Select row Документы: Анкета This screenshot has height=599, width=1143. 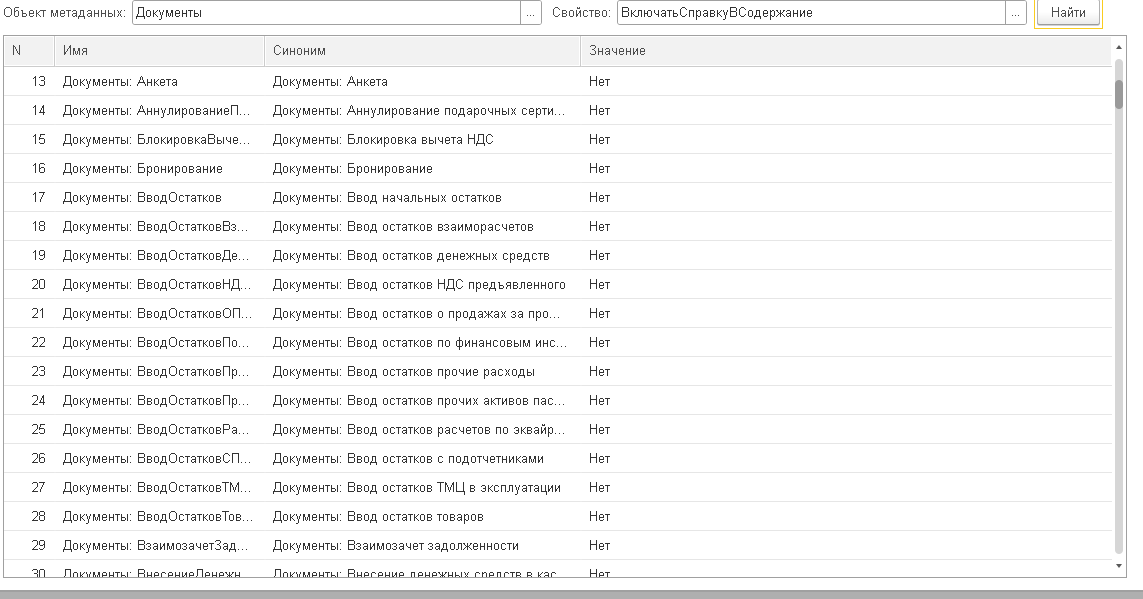[x=558, y=82]
